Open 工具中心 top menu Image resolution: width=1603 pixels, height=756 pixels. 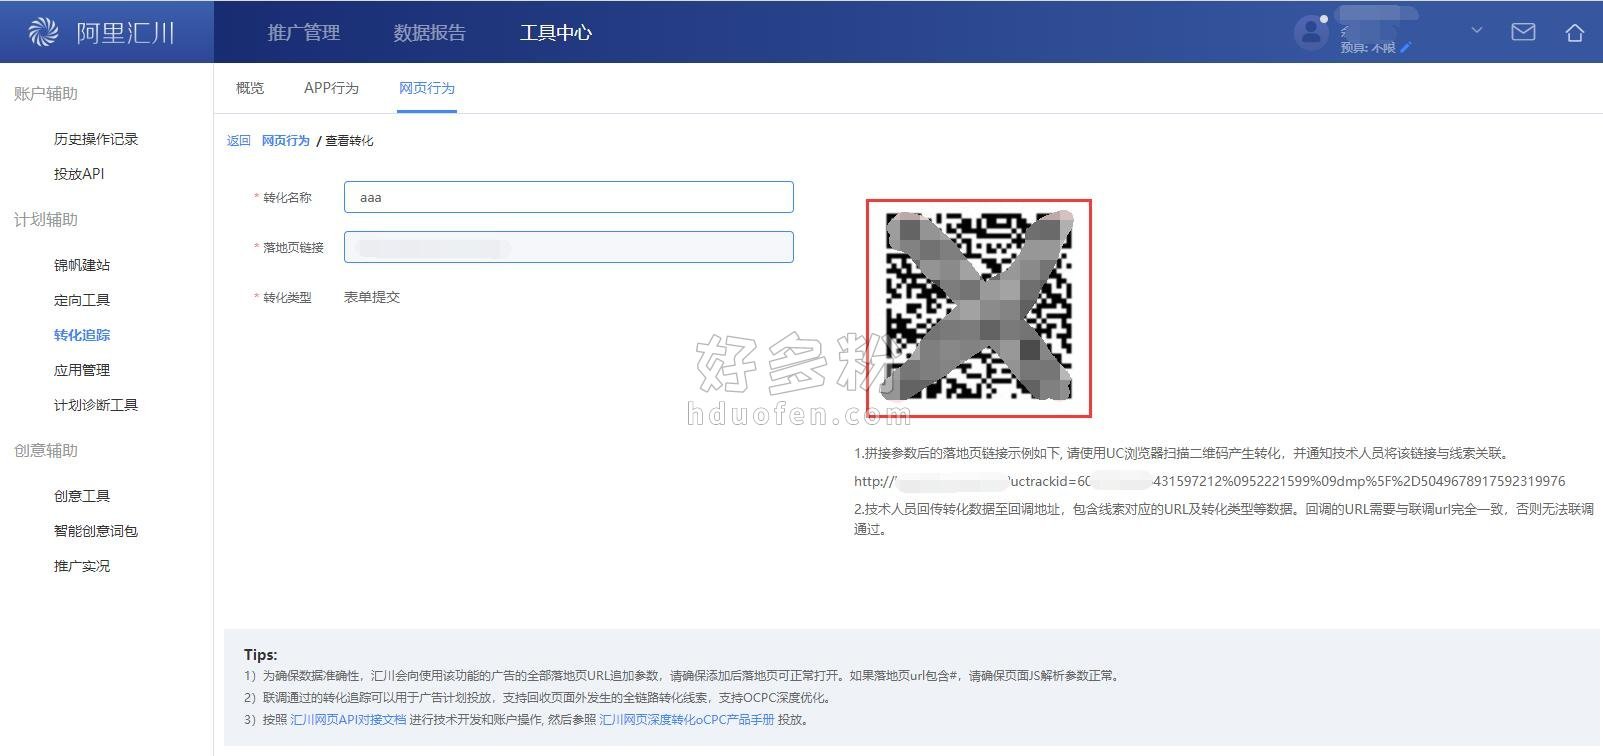(x=556, y=32)
